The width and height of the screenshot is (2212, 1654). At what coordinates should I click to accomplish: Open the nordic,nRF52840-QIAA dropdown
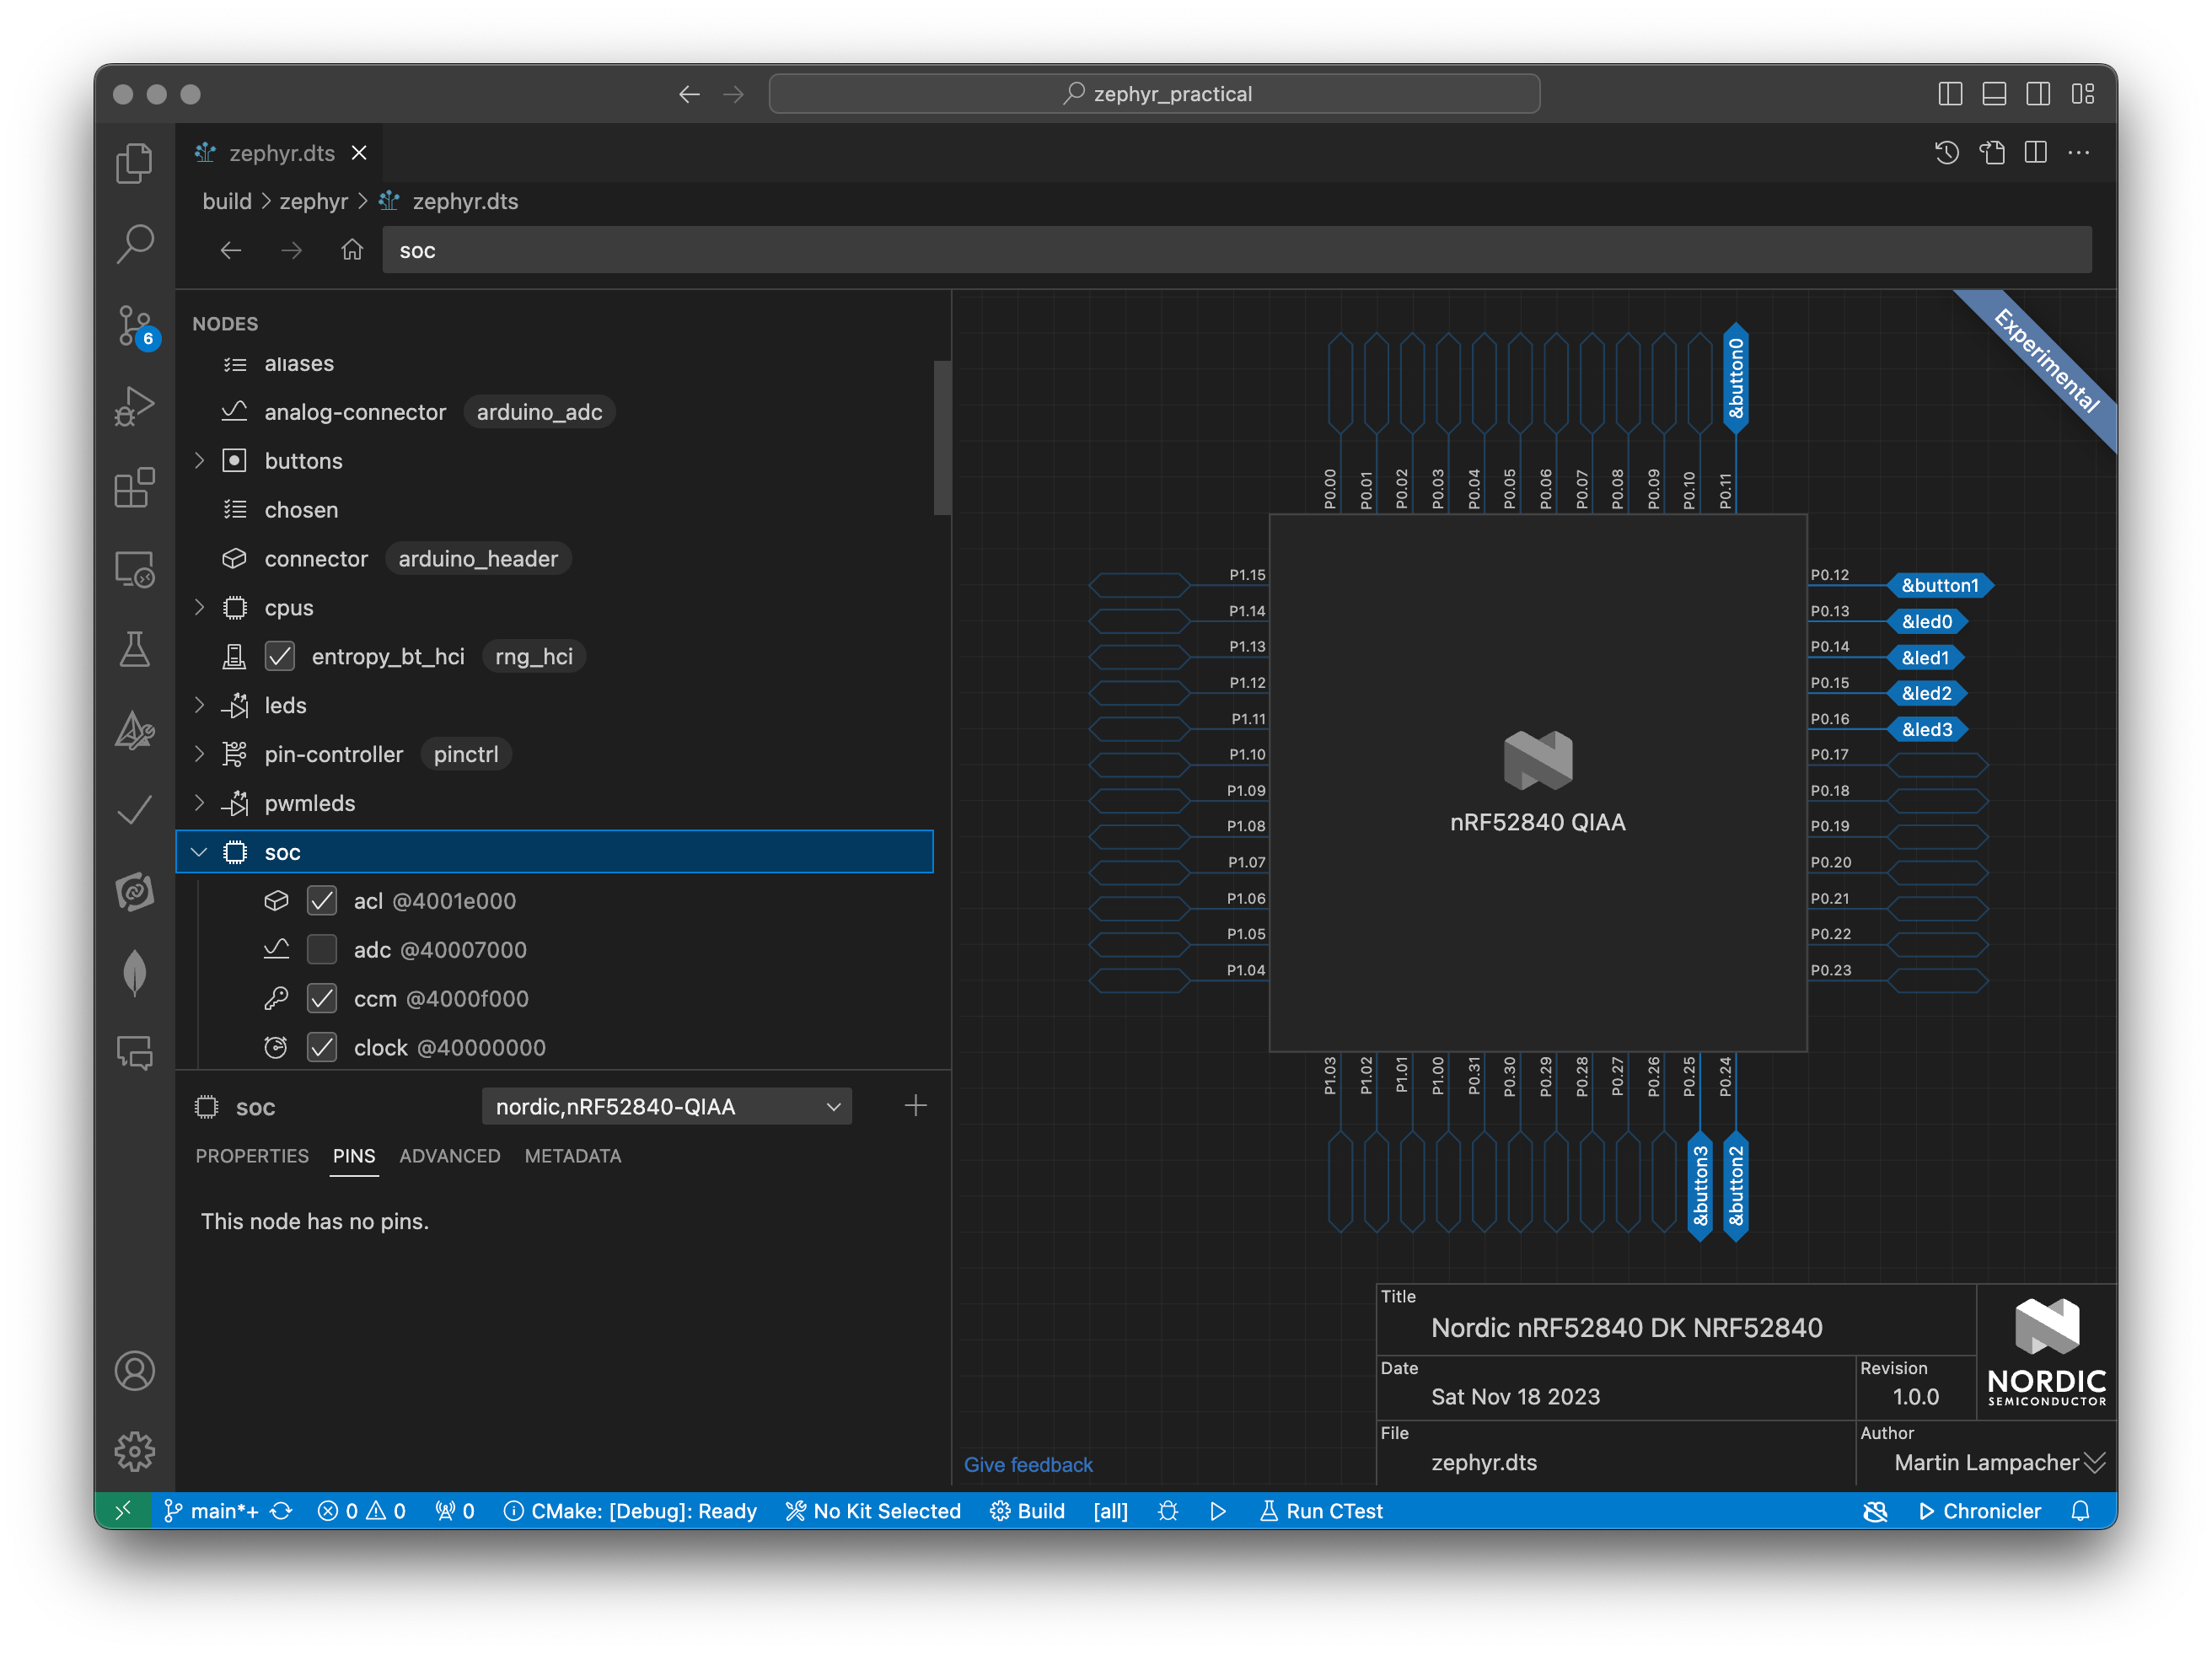[667, 1107]
